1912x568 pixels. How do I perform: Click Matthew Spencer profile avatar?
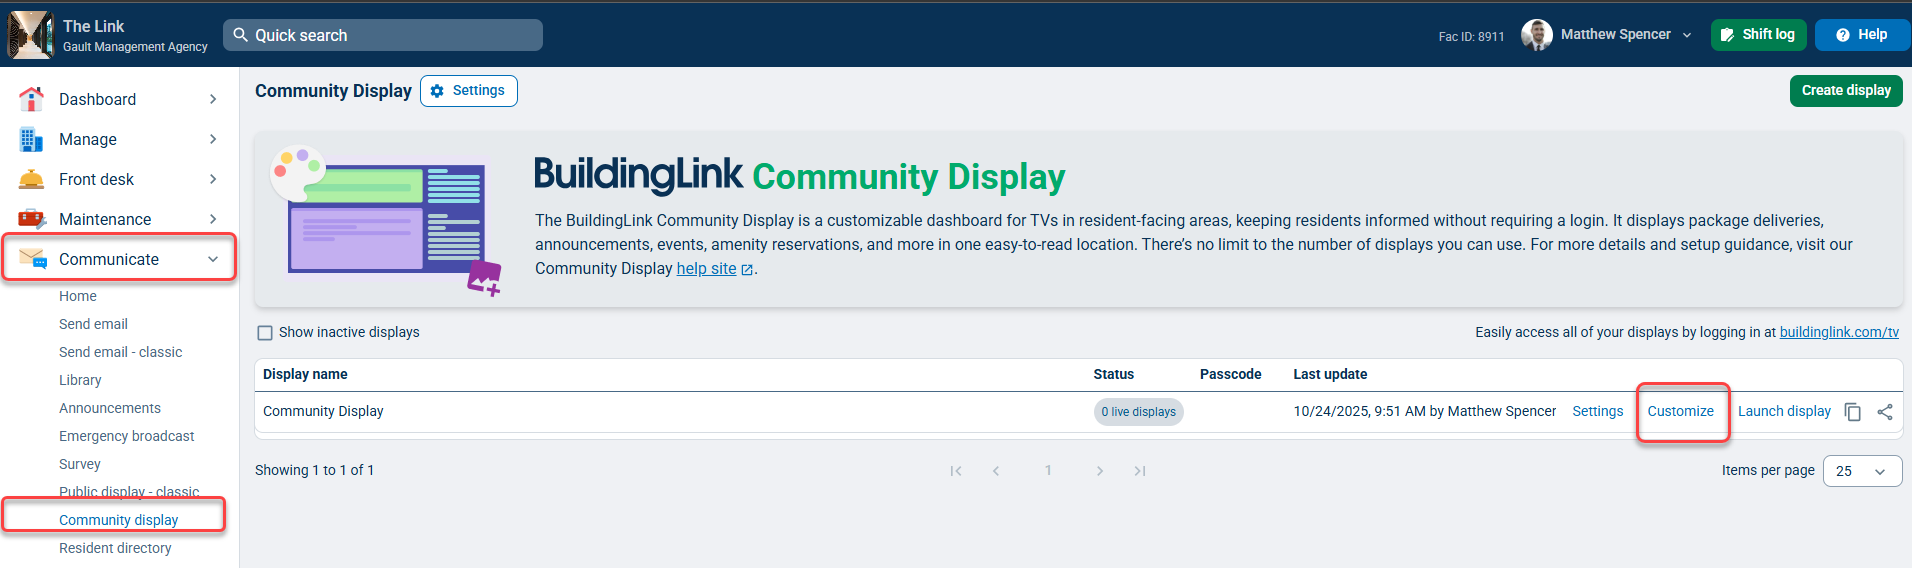pos(1537,35)
